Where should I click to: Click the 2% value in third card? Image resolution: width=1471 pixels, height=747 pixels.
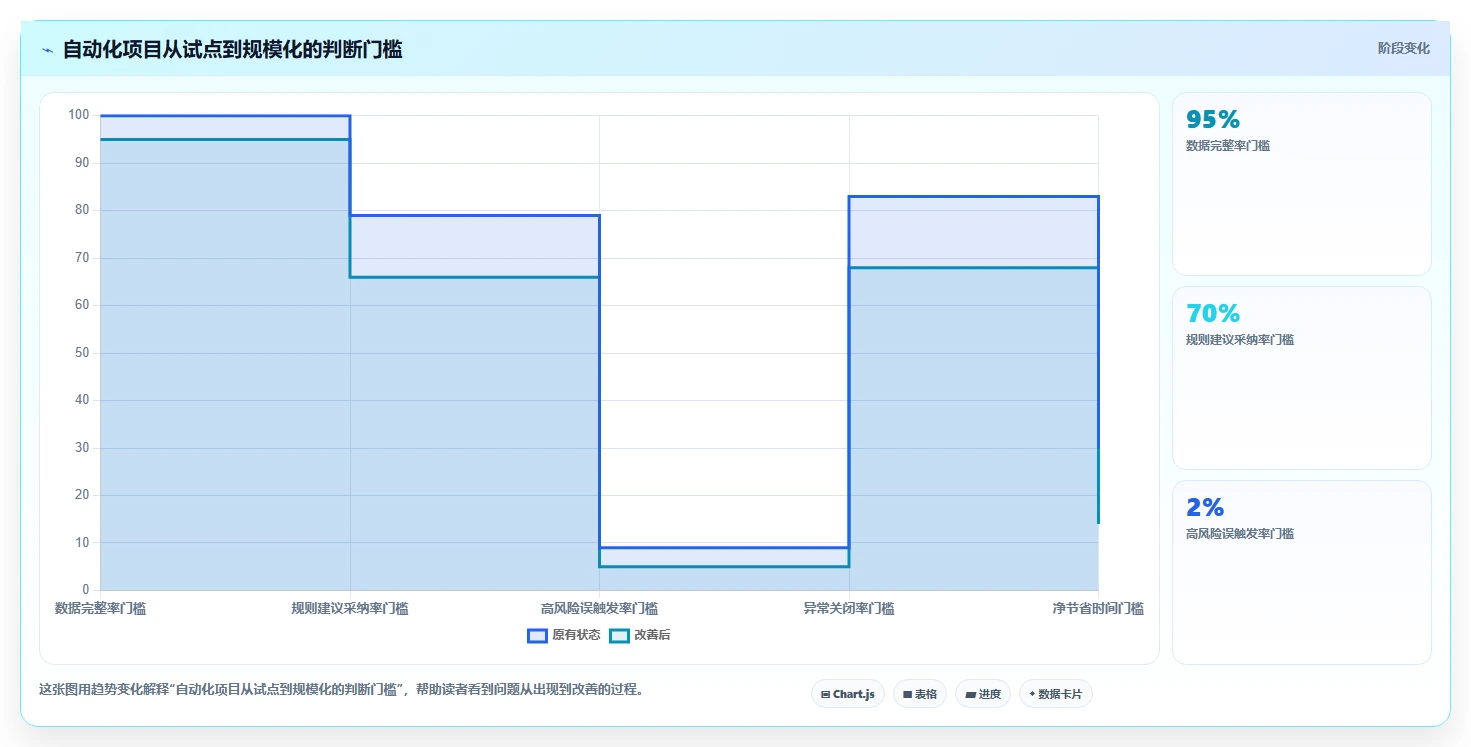(1205, 508)
